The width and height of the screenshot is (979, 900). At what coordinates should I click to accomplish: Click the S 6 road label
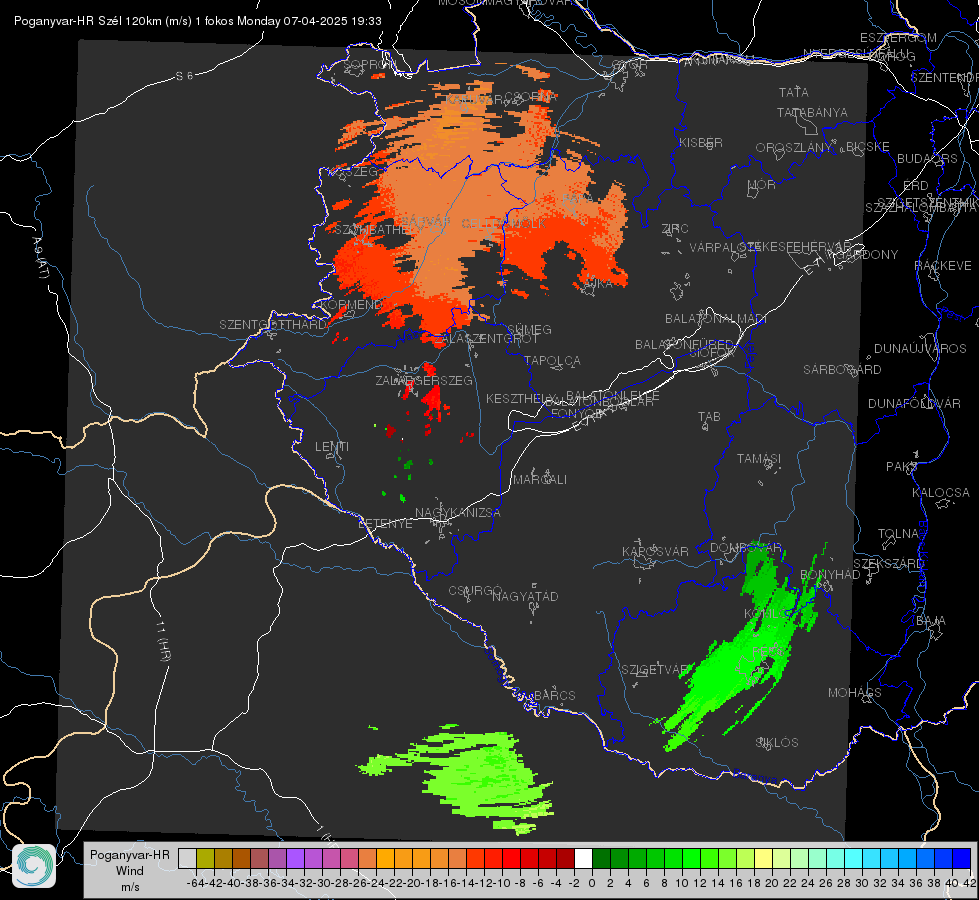184,76
